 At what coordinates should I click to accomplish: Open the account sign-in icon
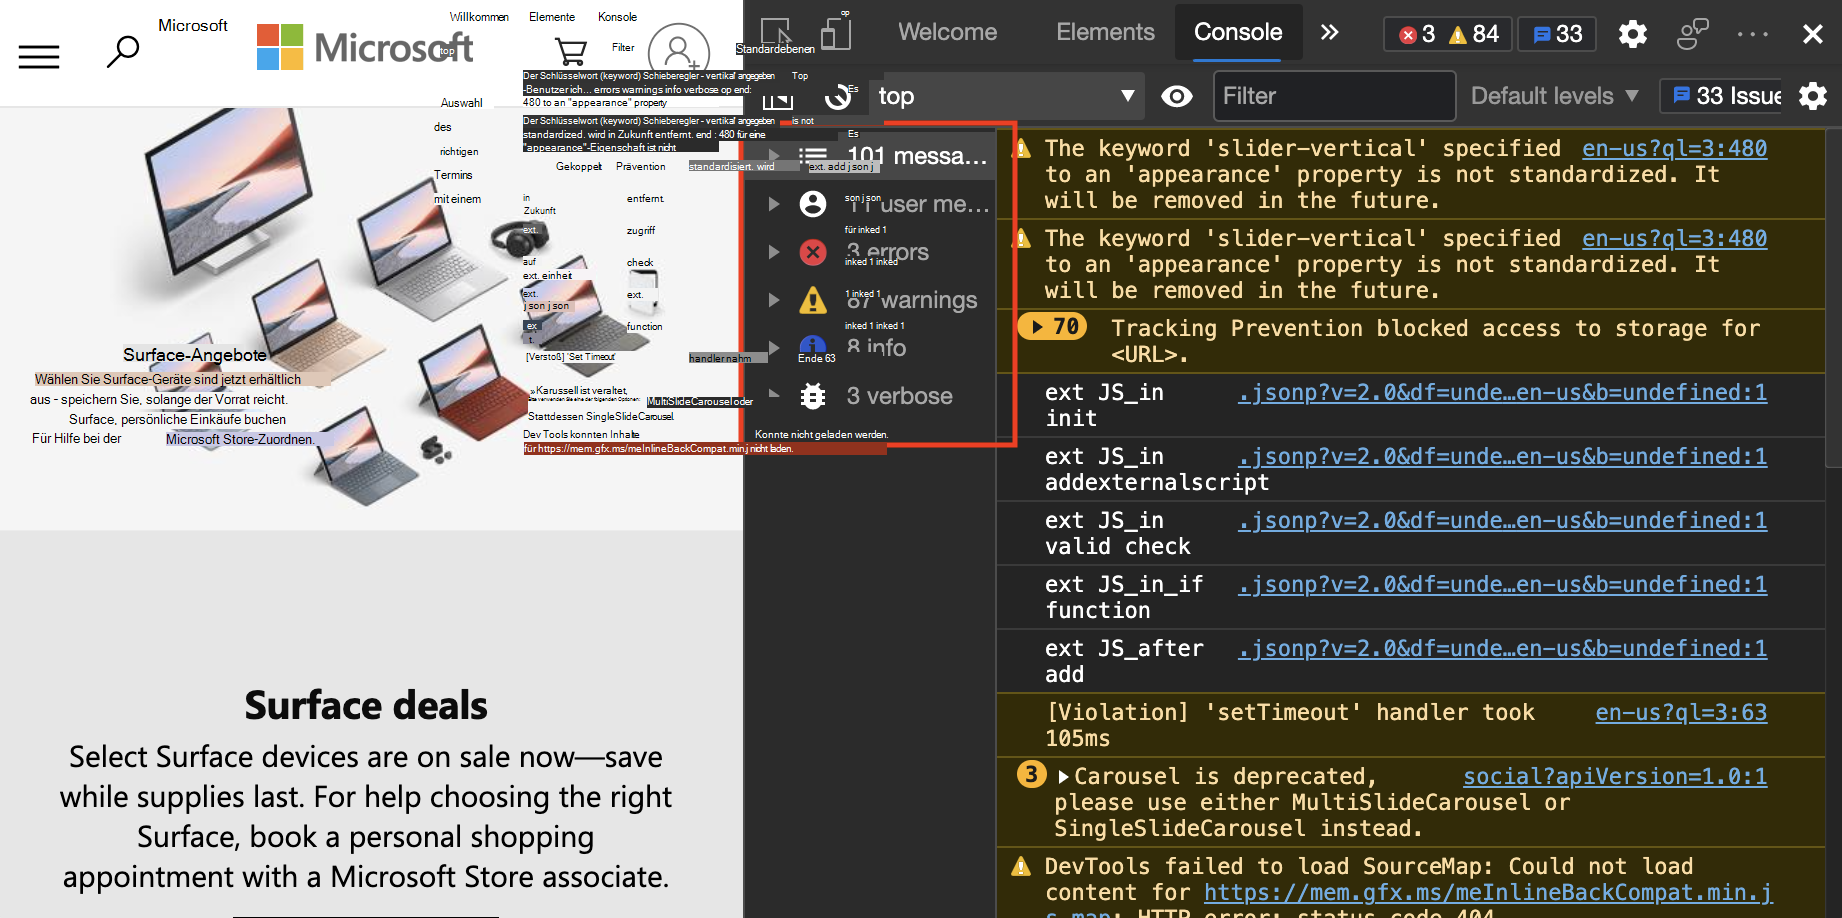coord(679,52)
